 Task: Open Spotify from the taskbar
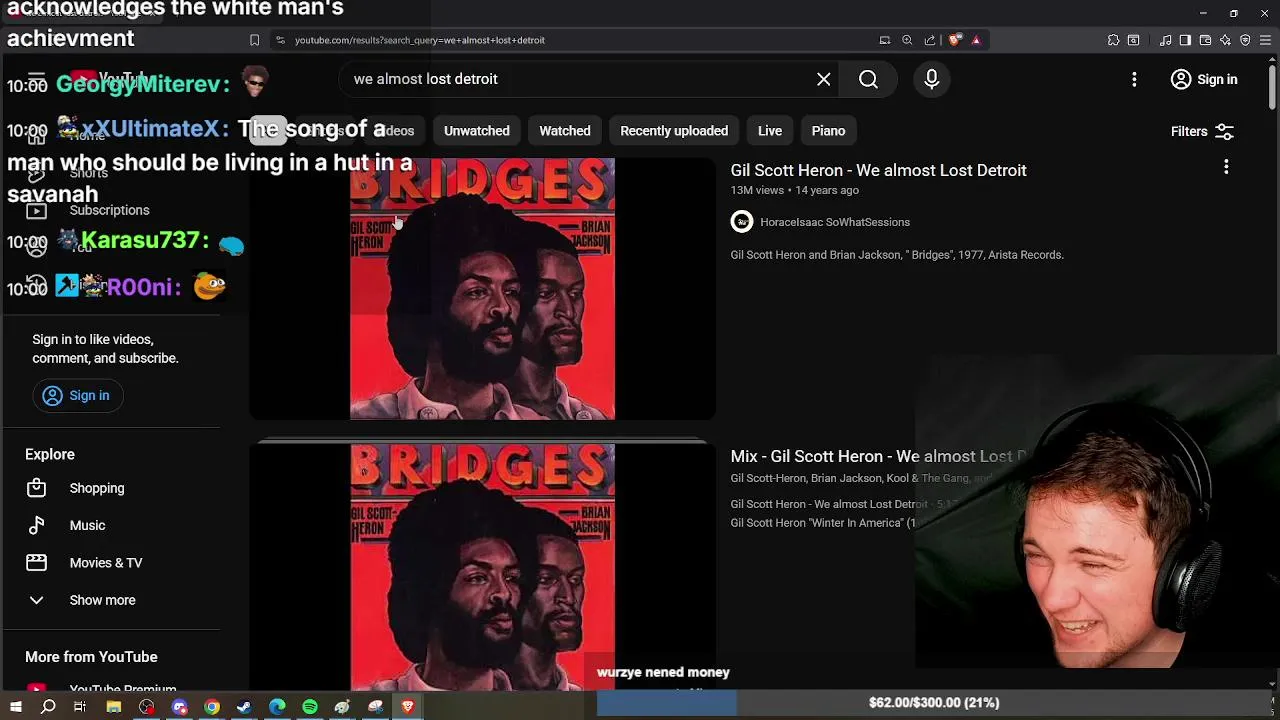[x=310, y=707]
